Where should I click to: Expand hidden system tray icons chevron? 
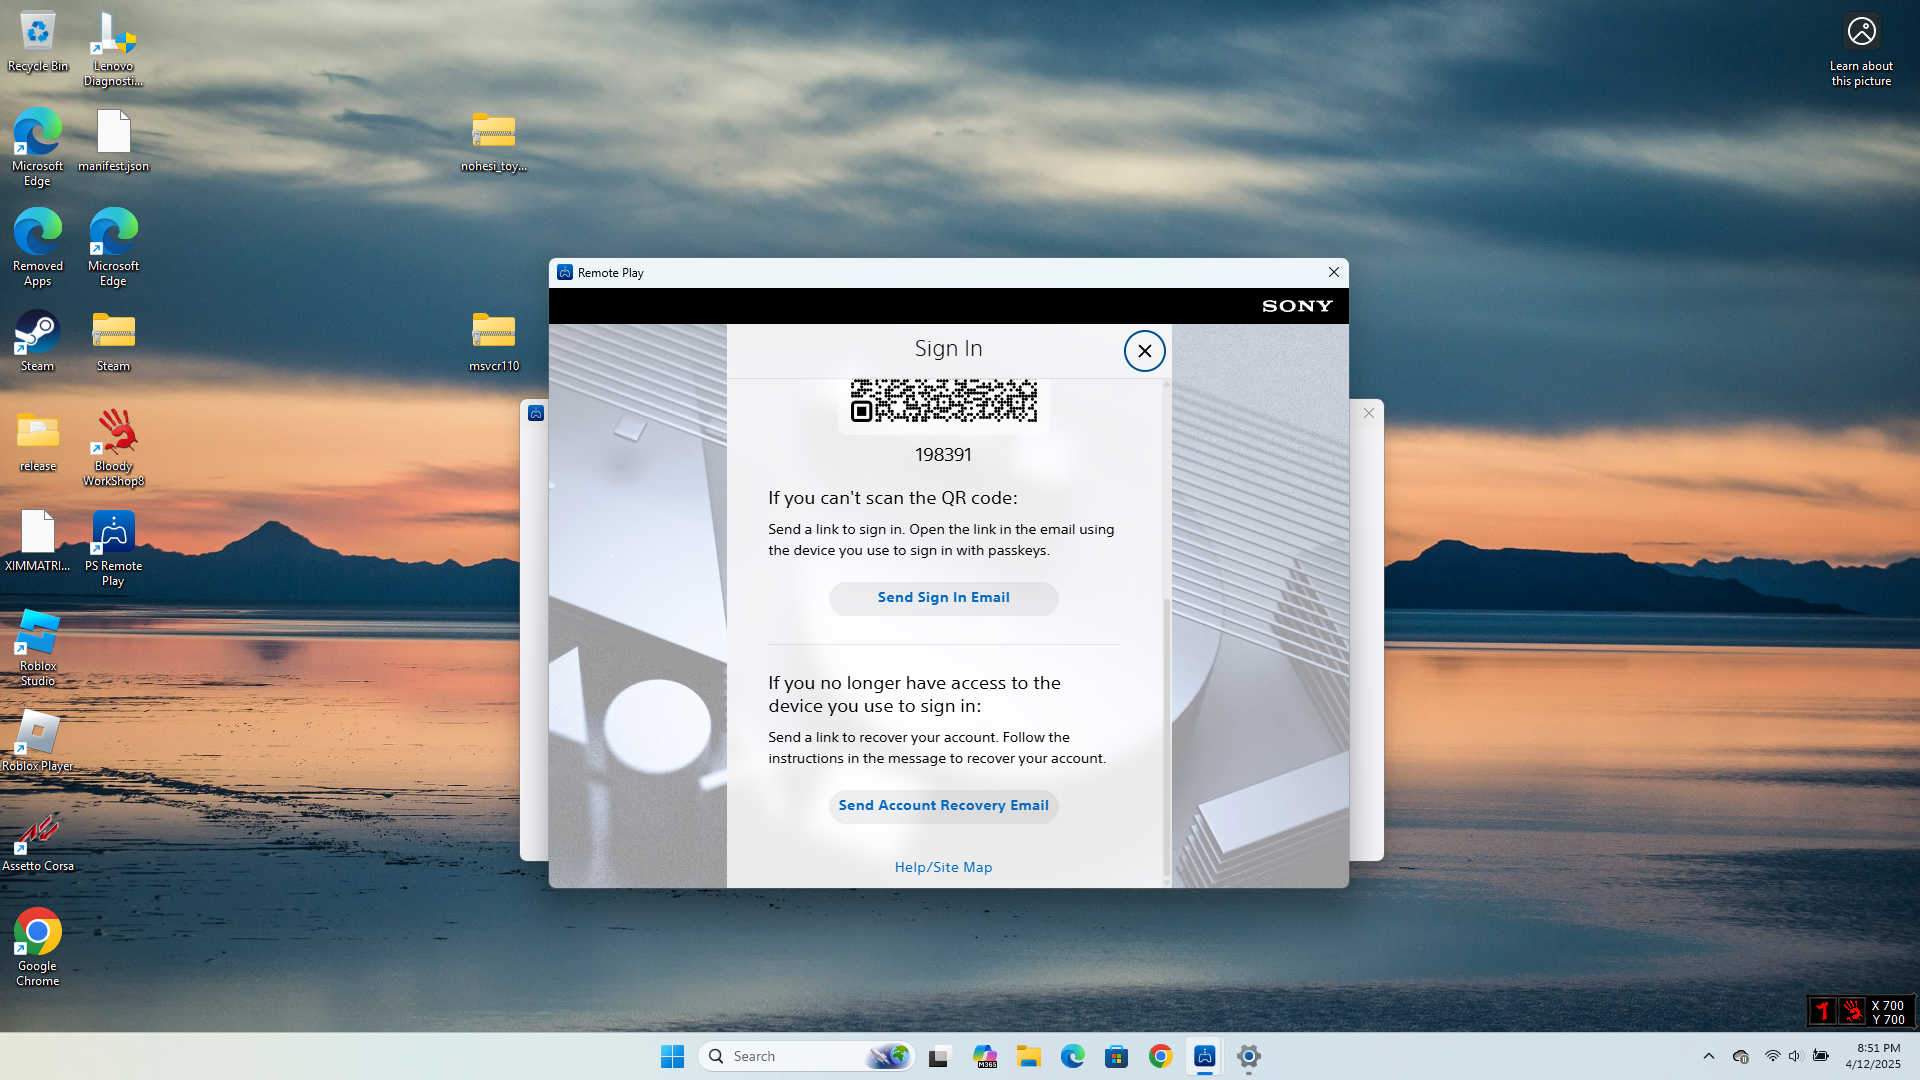[1708, 1056]
